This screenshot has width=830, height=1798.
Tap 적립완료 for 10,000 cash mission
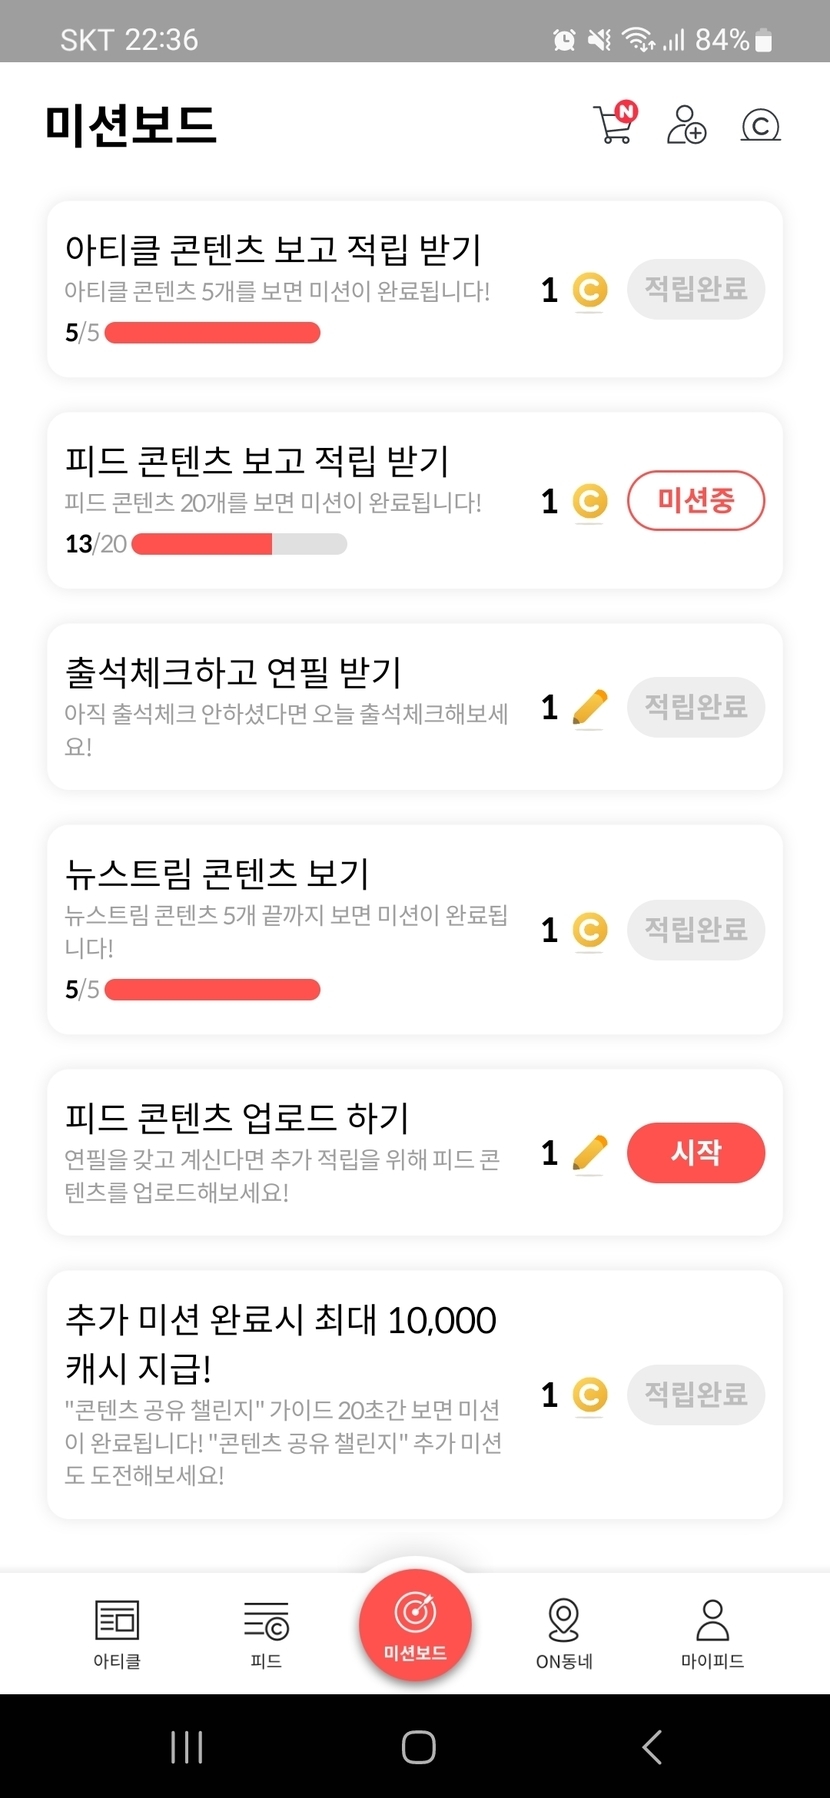pos(696,1394)
